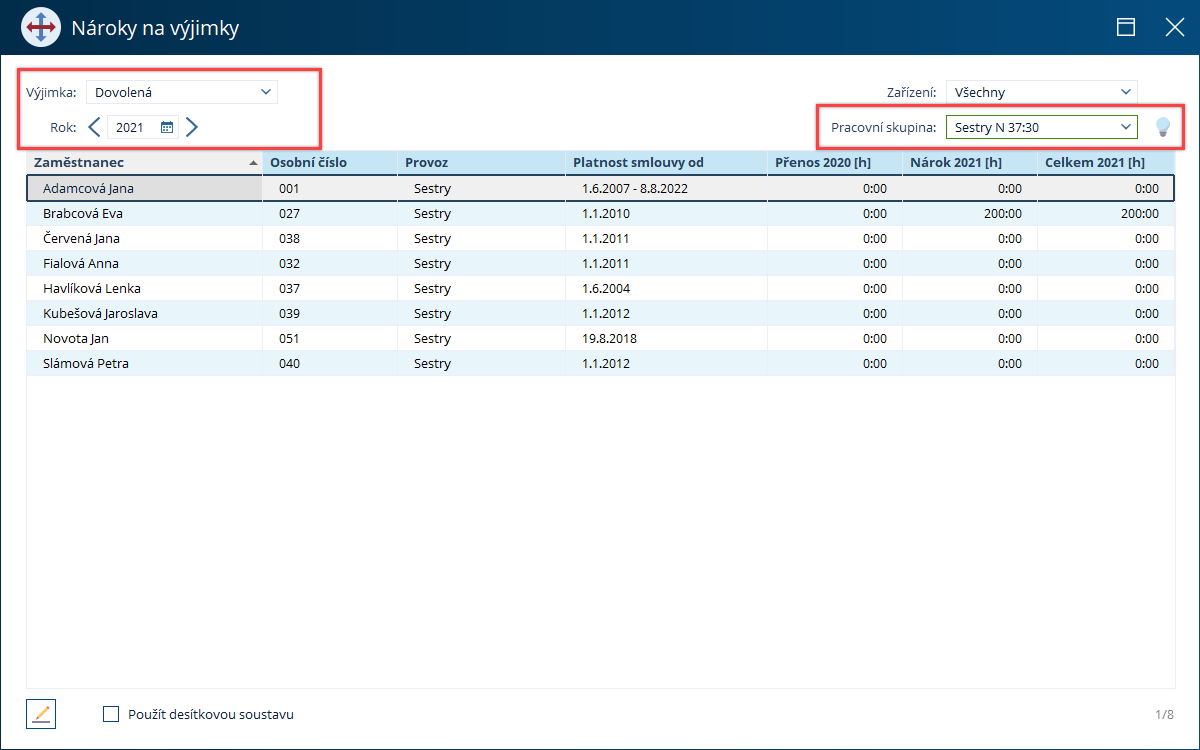
Task: Click the pencil edit icon at the bottom left
Action: (x=41, y=714)
